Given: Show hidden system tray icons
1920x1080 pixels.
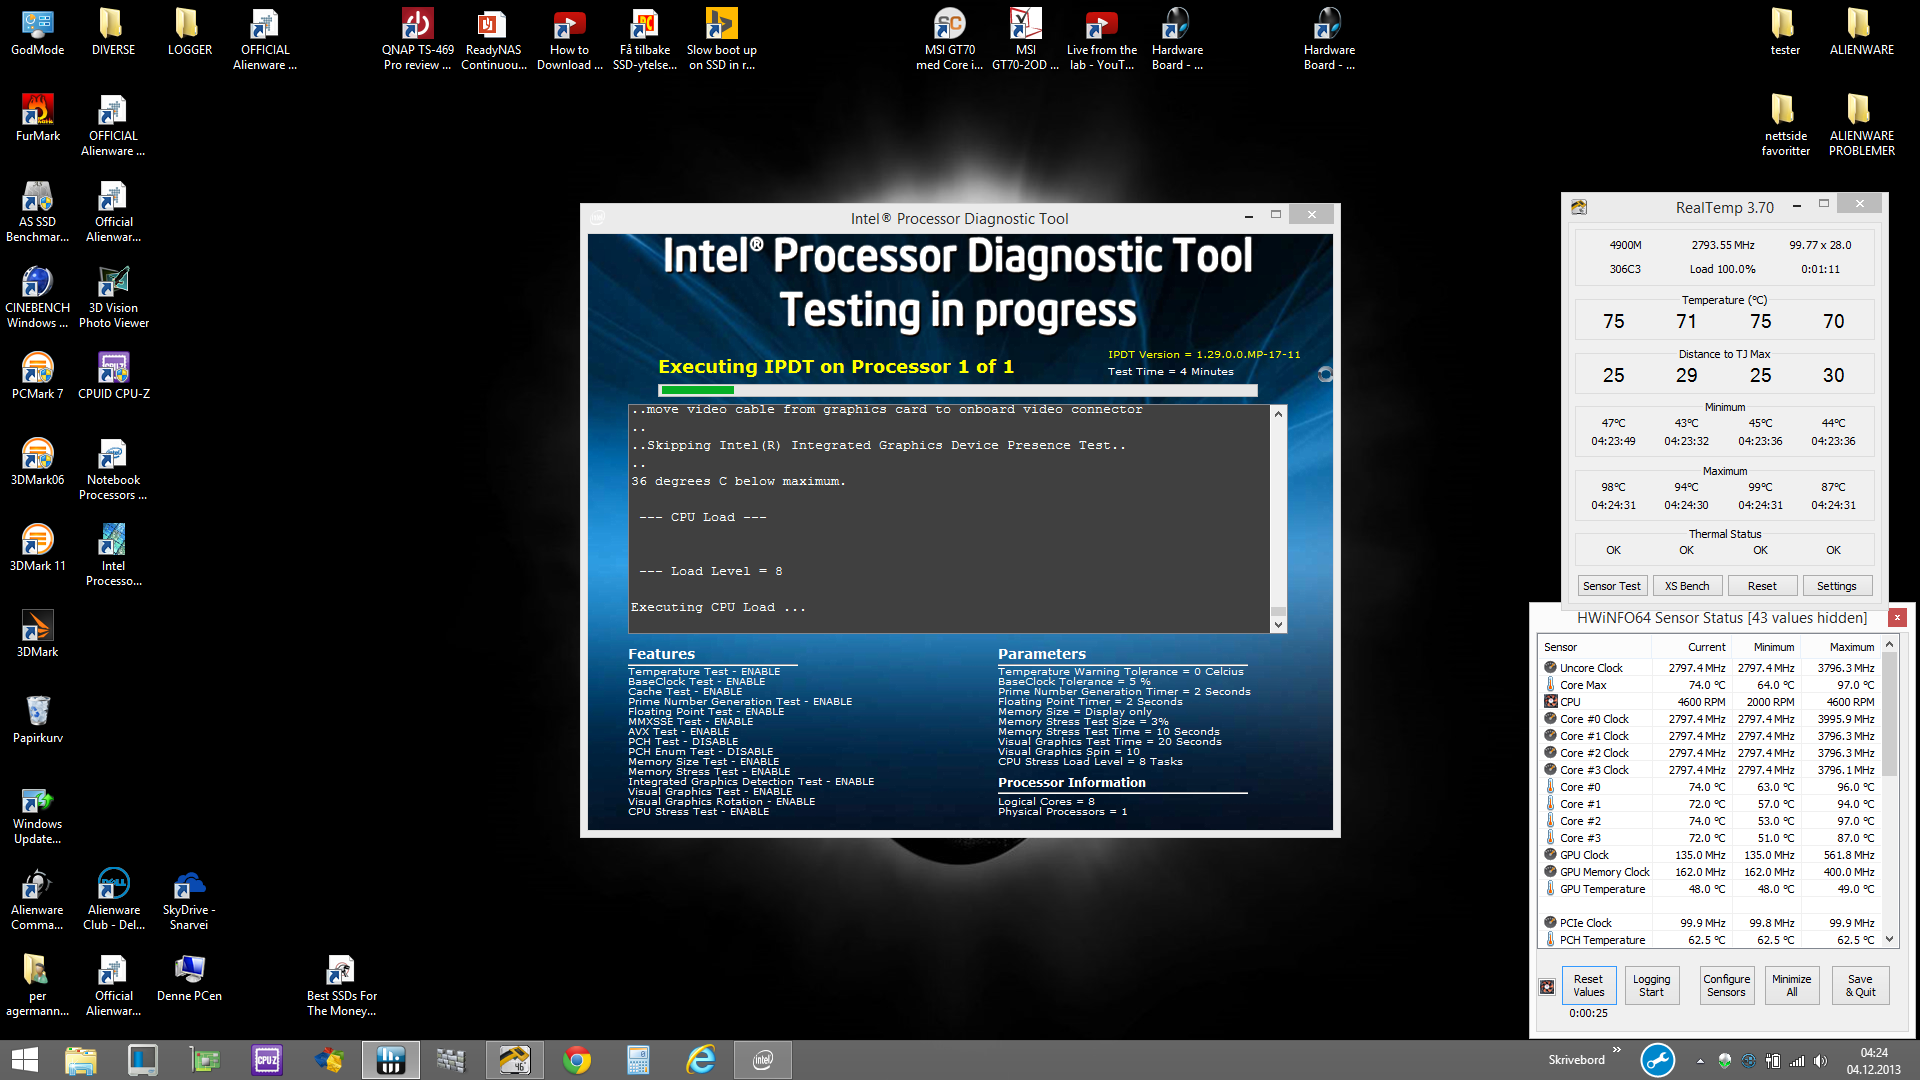Looking at the screenshot, I should pyautogui.click(x=1700, y=1061).
